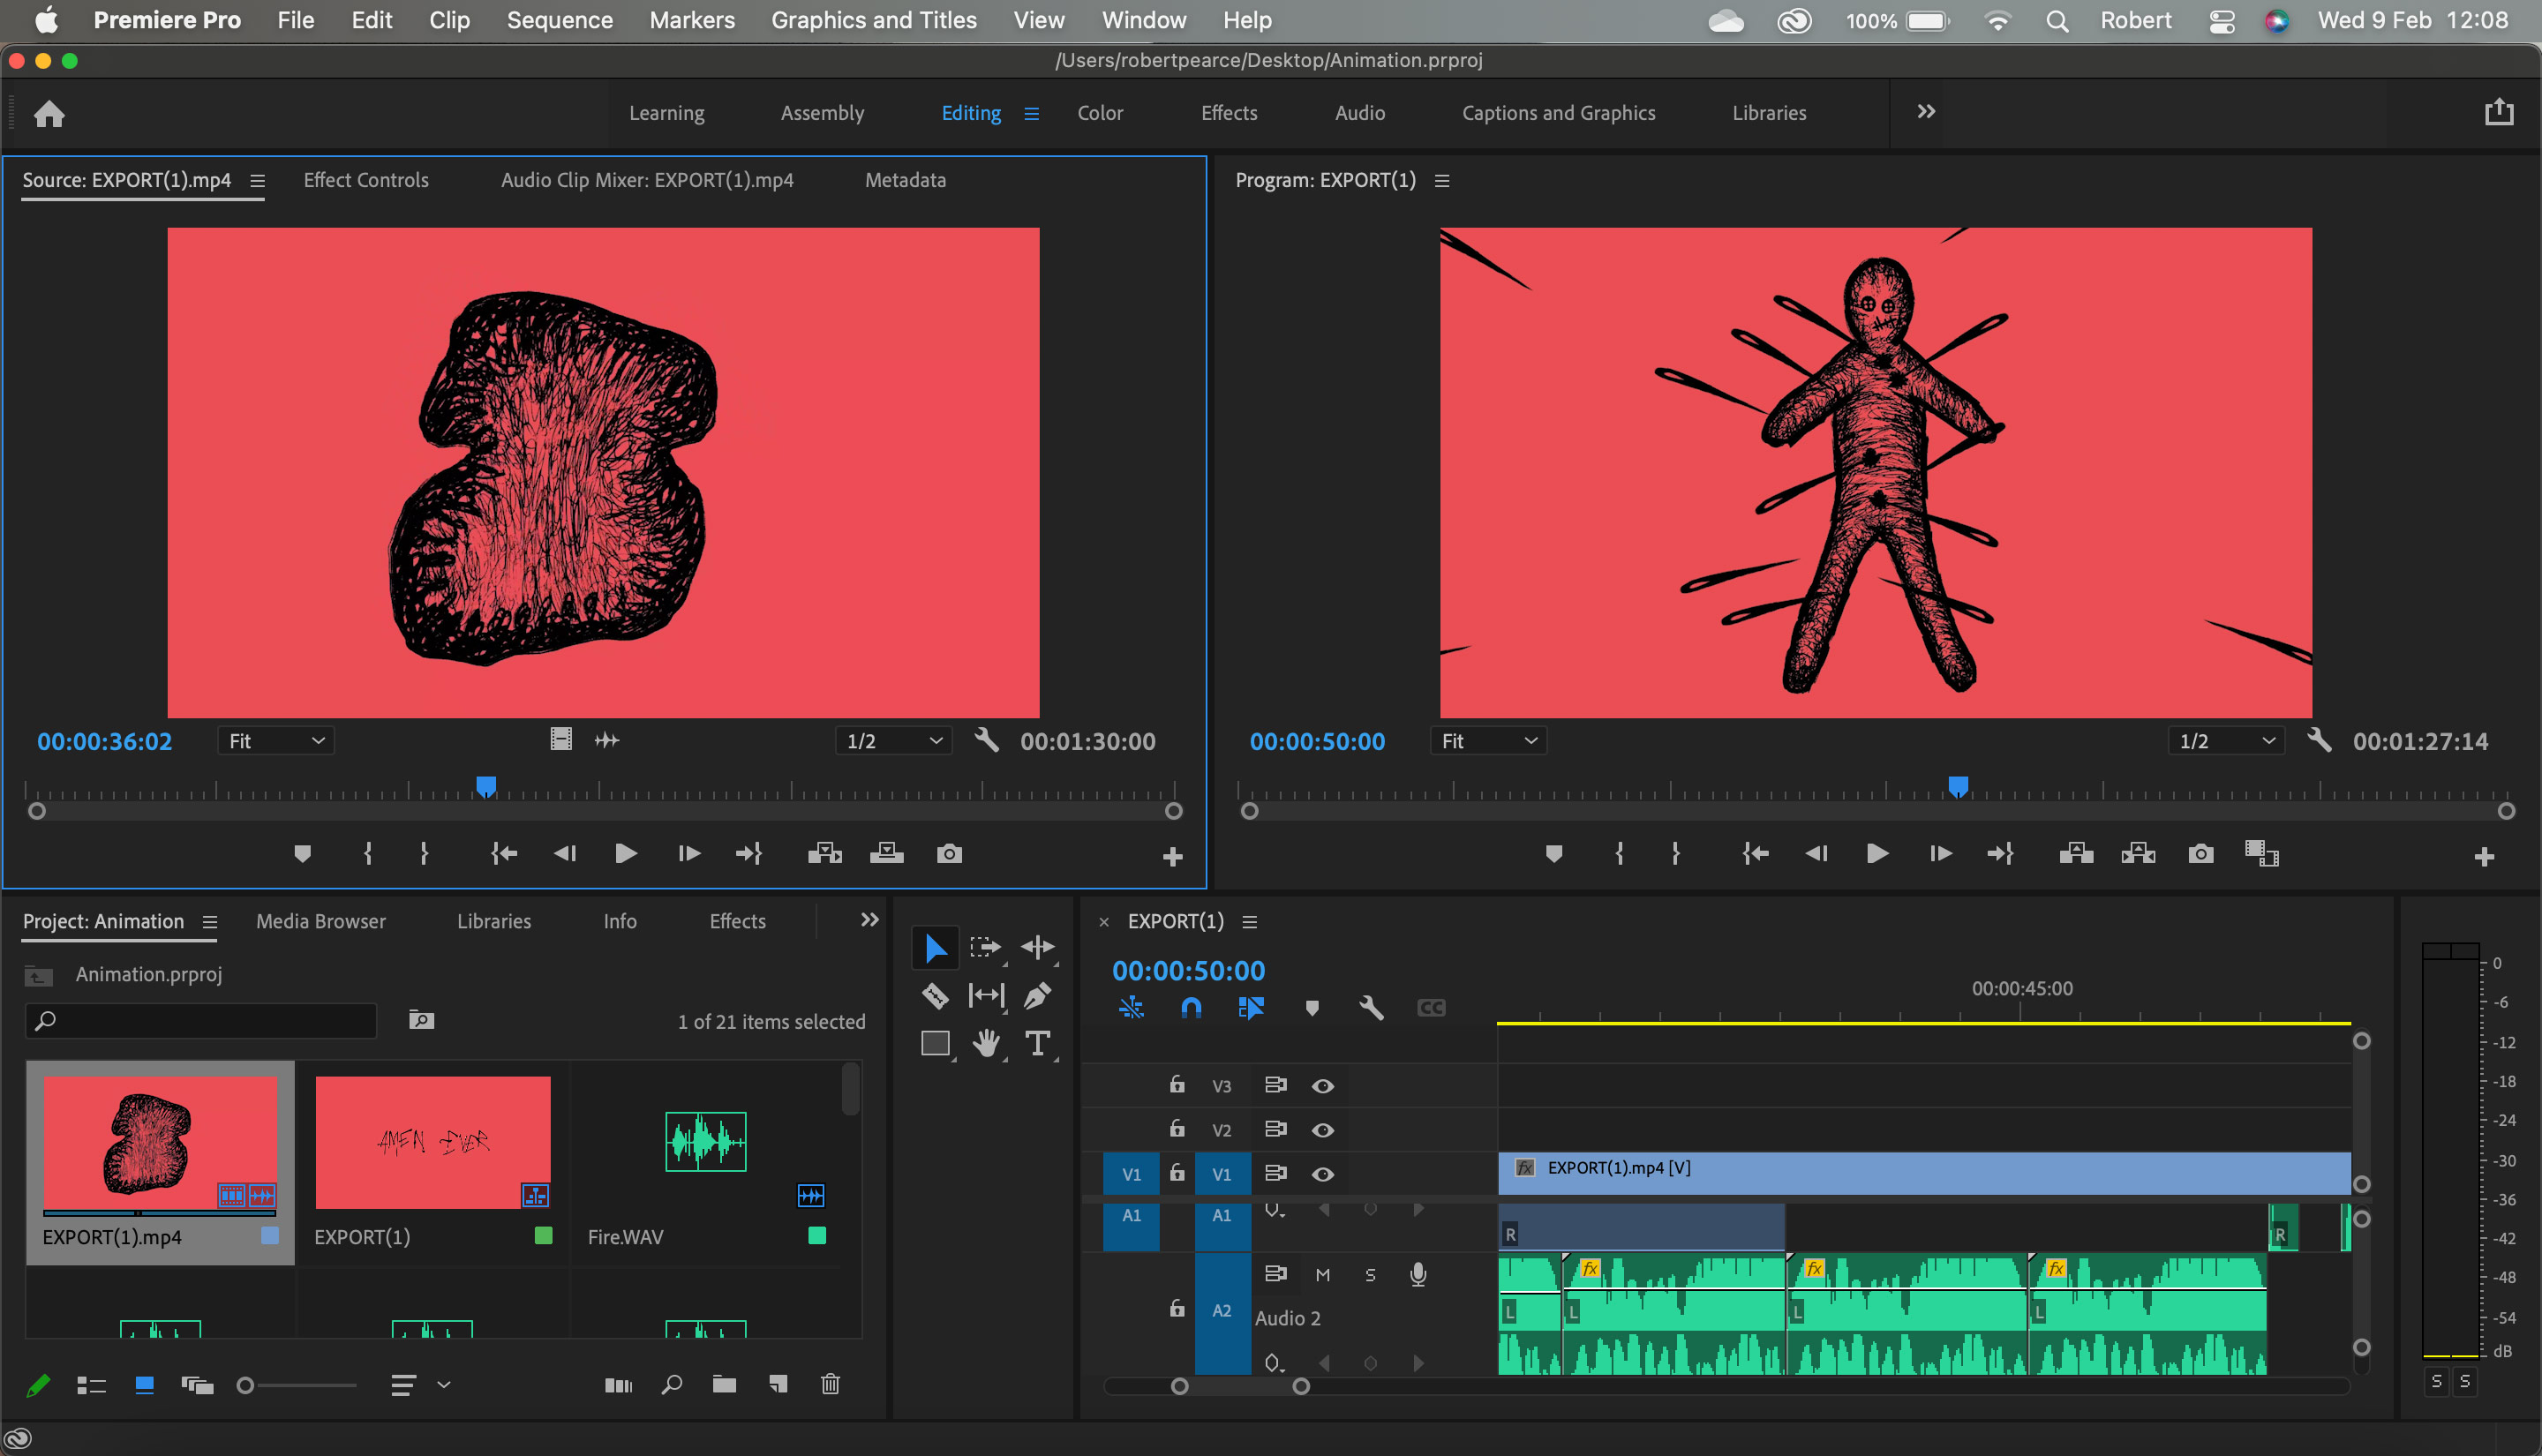The width and height of the screenshot is (2542, 1456).
Task: Expand workspace overflow chevrons
Action: click(x=1926, y=111)
